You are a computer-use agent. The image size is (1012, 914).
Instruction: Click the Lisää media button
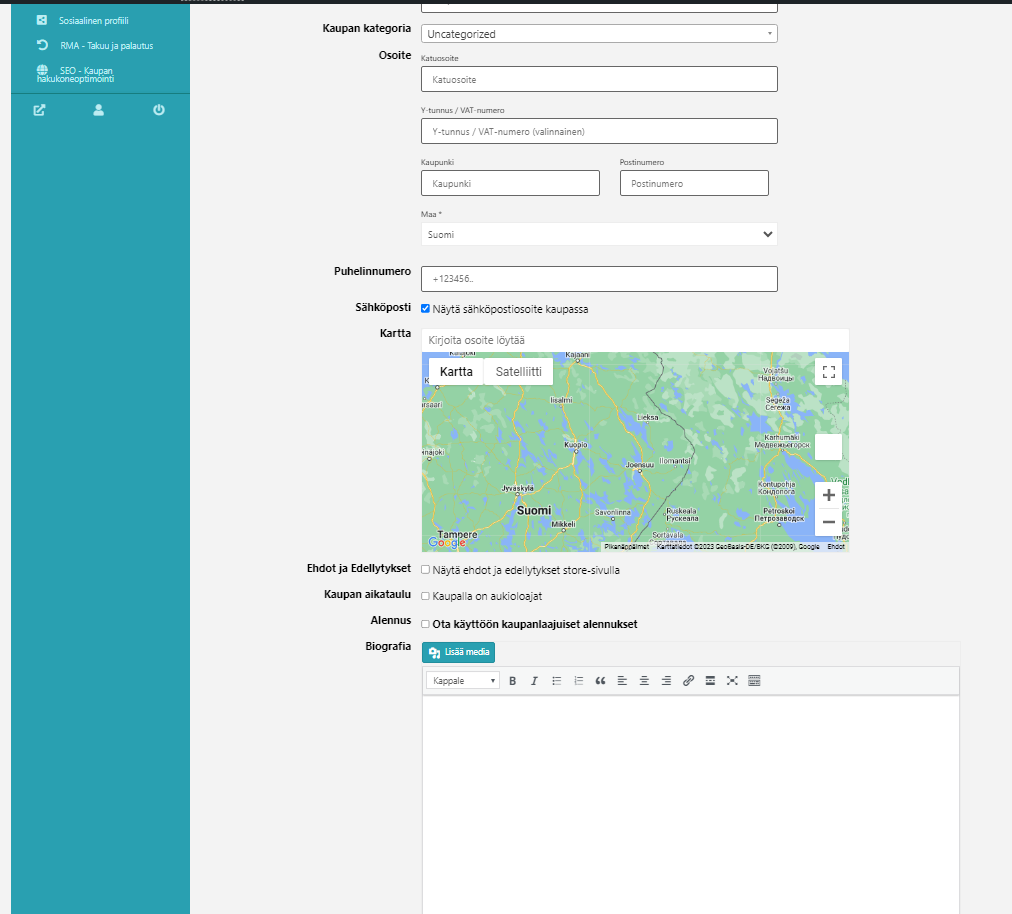click(x=459, y=652)
